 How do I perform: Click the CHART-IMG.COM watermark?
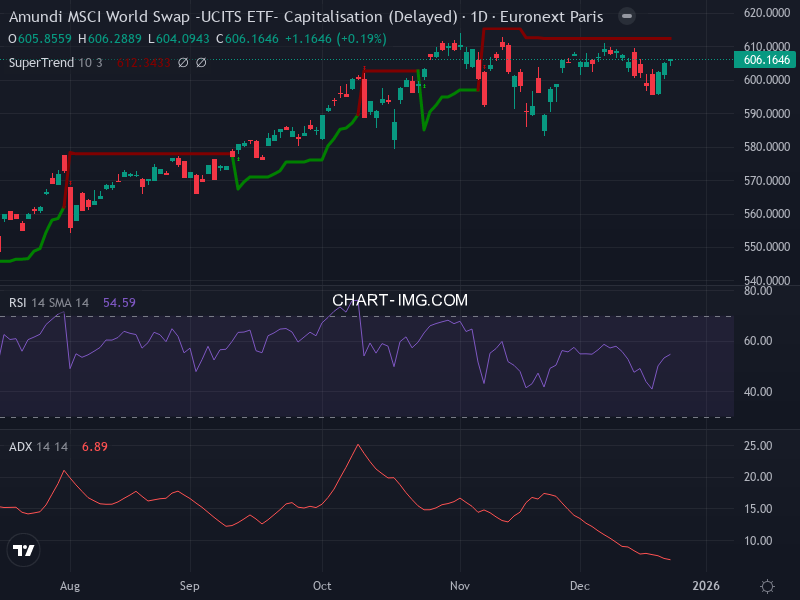[x=400, y=299]
